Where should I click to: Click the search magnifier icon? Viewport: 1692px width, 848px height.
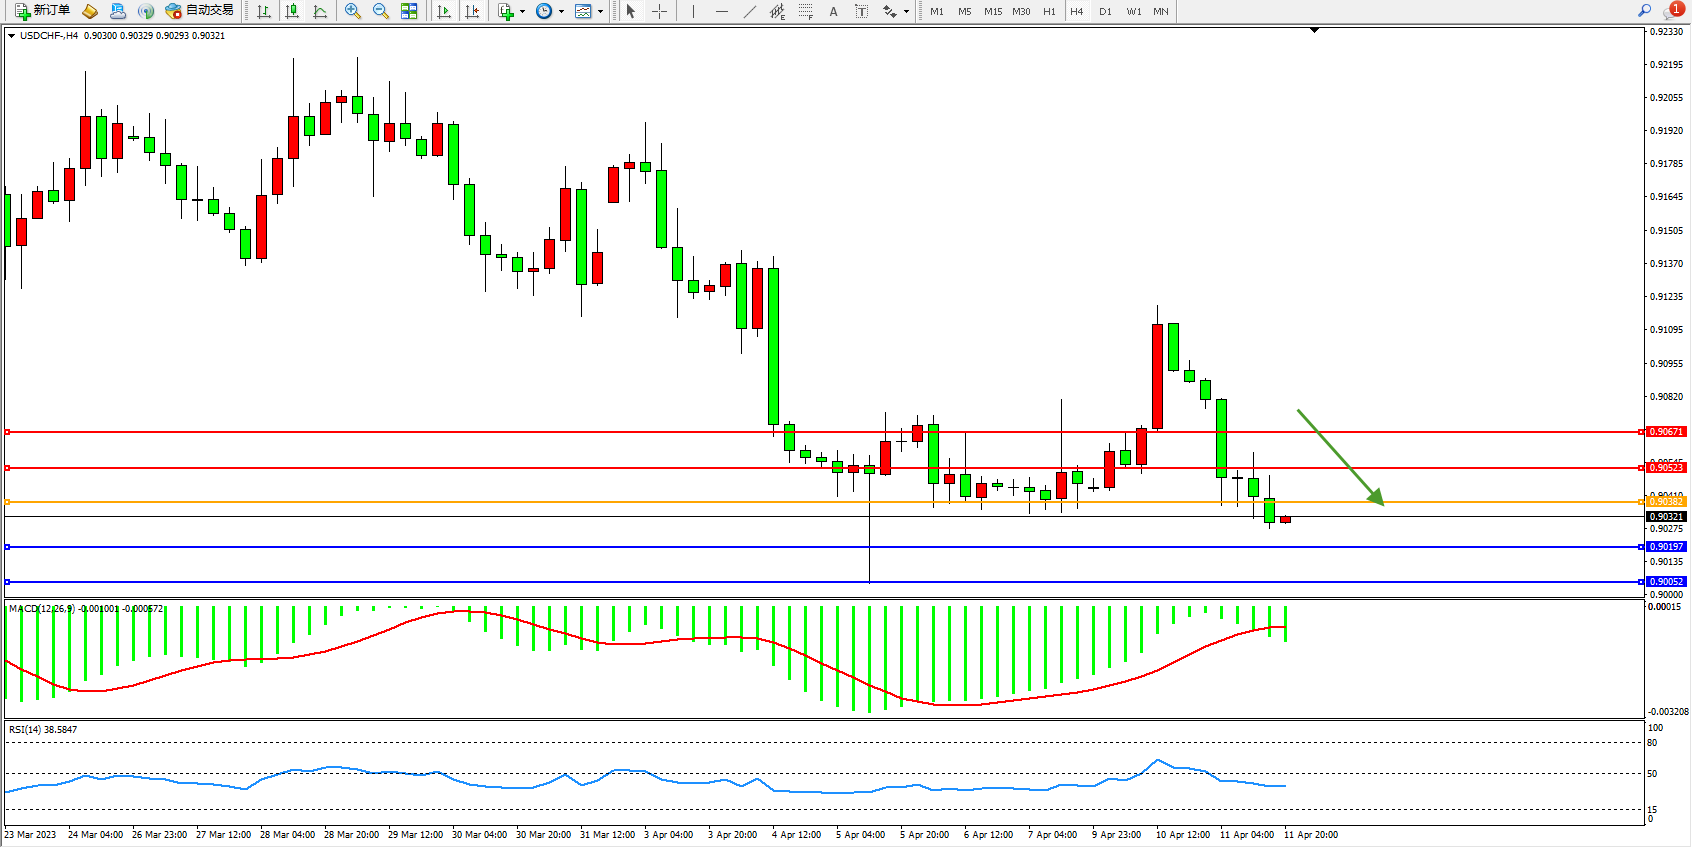[1644, 11]
